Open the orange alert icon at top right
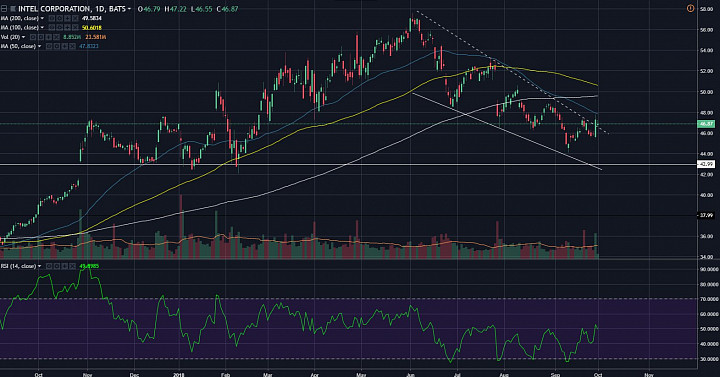 coord(690,8)
